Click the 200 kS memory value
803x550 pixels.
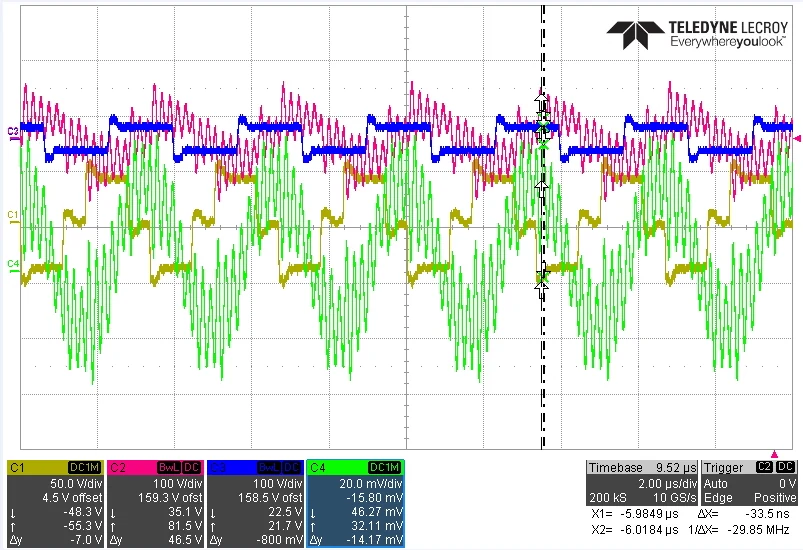point(607,498)
